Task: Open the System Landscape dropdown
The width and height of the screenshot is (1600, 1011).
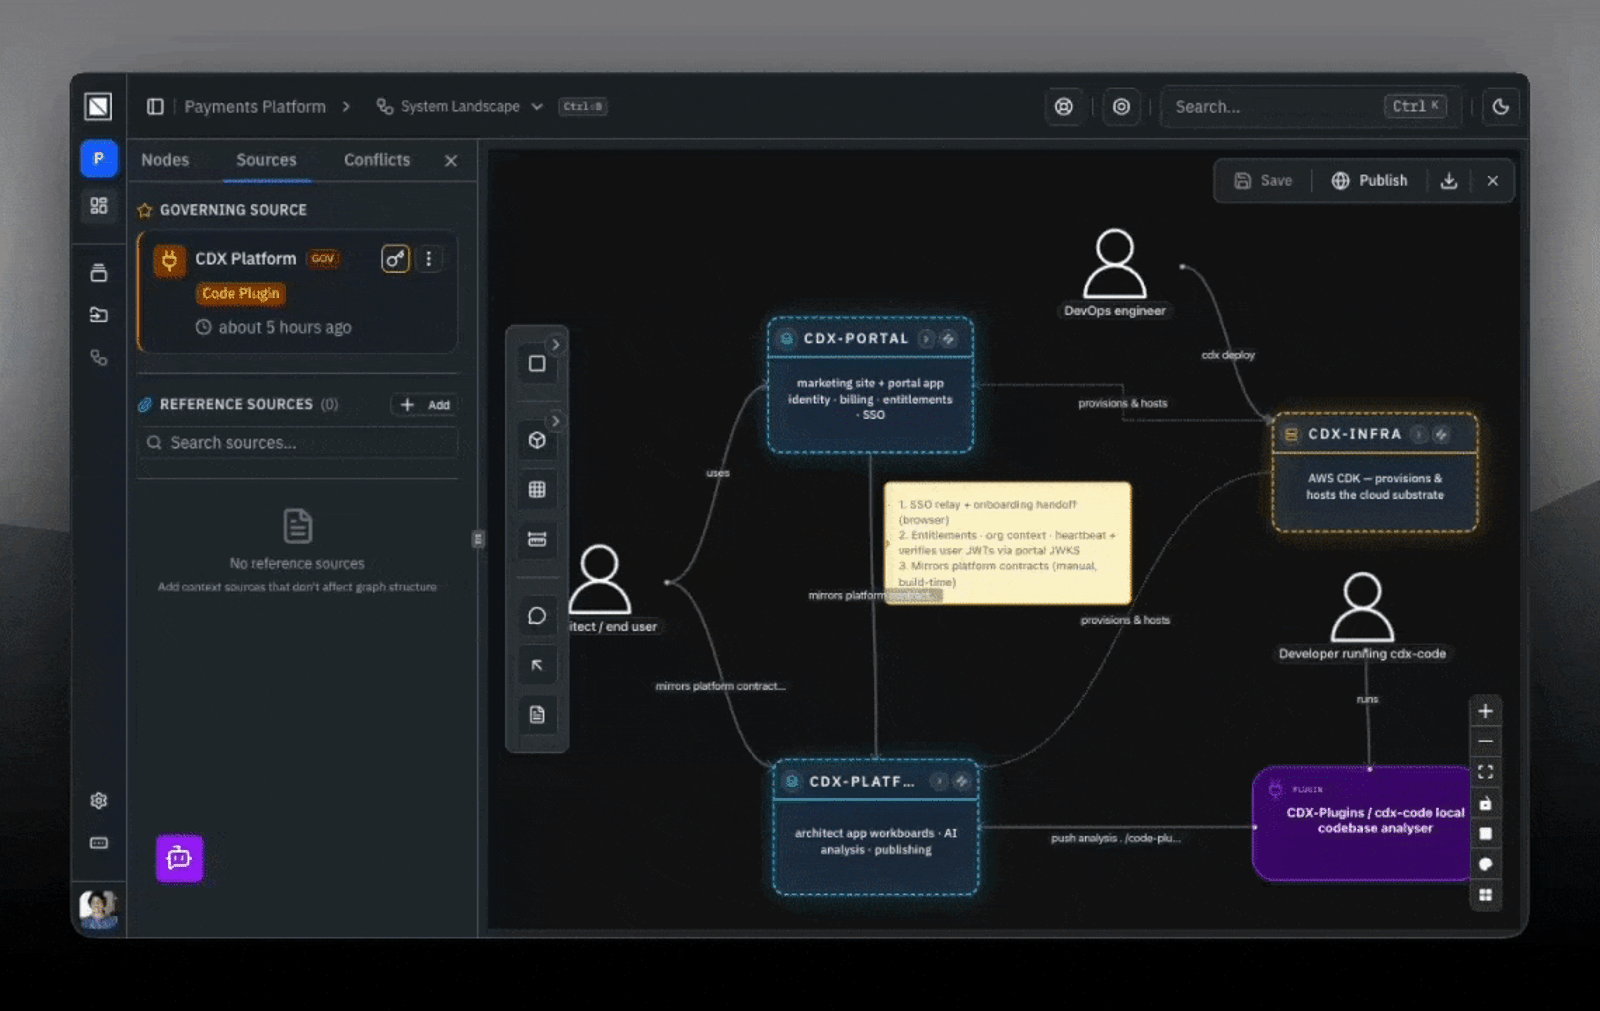Action: coord(460,106)
